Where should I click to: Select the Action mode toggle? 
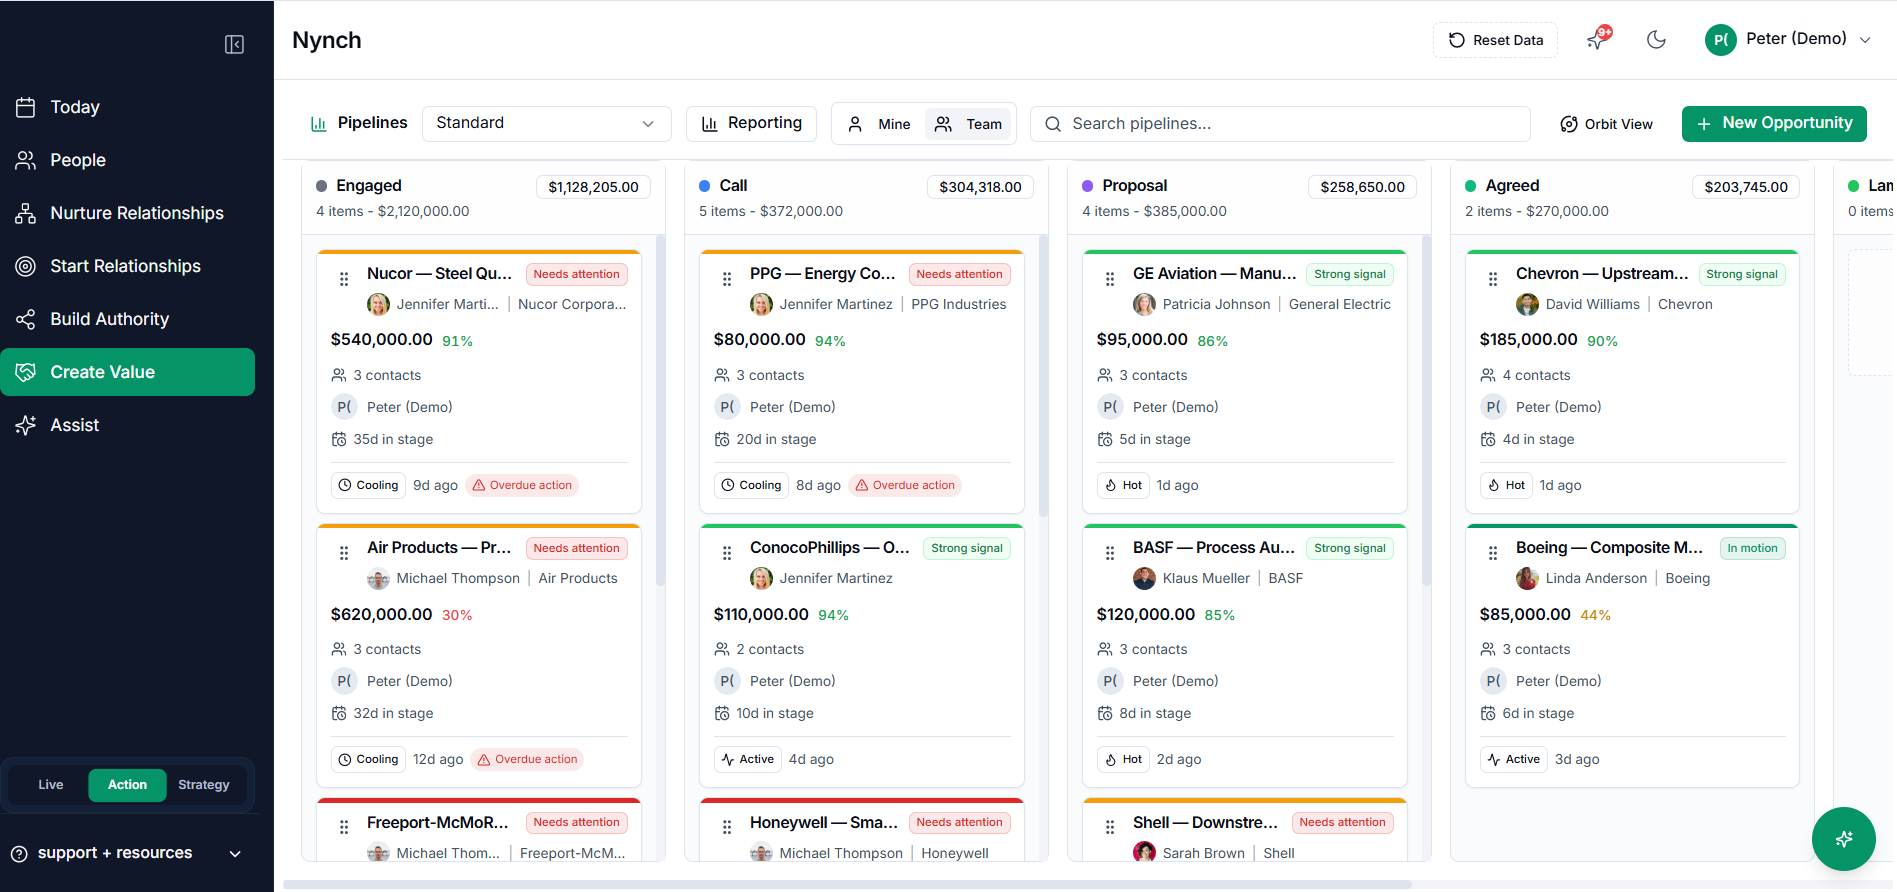(x=127, y=785)
